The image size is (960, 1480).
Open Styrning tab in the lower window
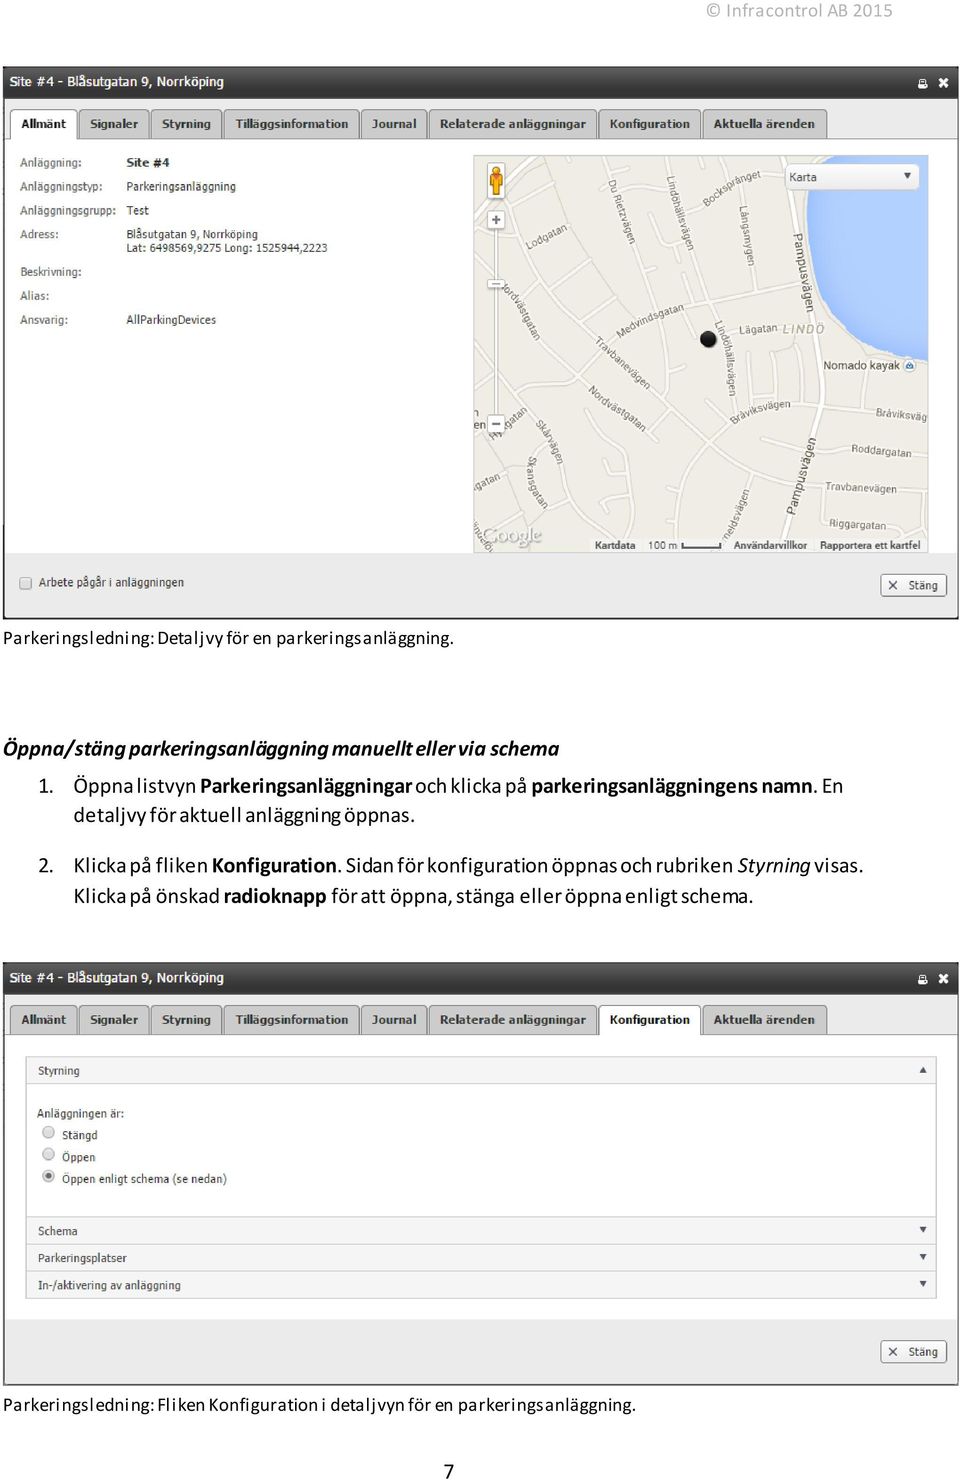(x=186, y=1020)
